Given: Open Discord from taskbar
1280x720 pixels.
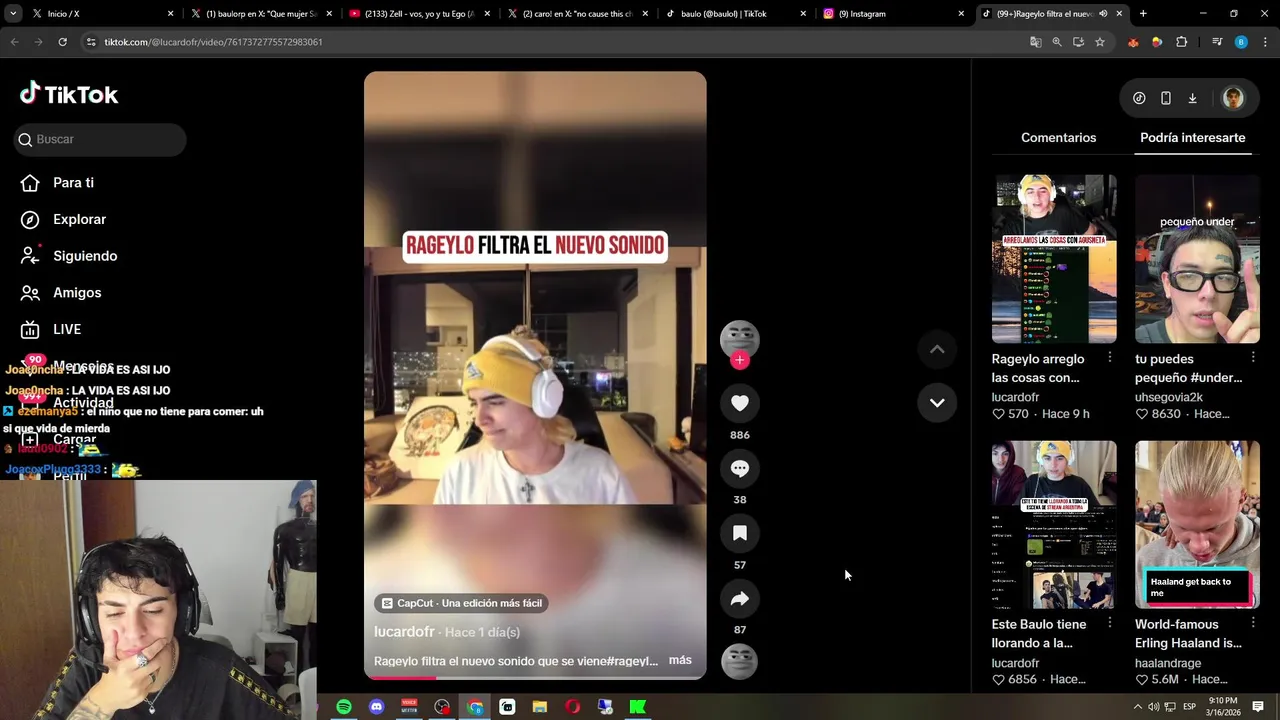Looking at the screenshot, I should point(377,707).
